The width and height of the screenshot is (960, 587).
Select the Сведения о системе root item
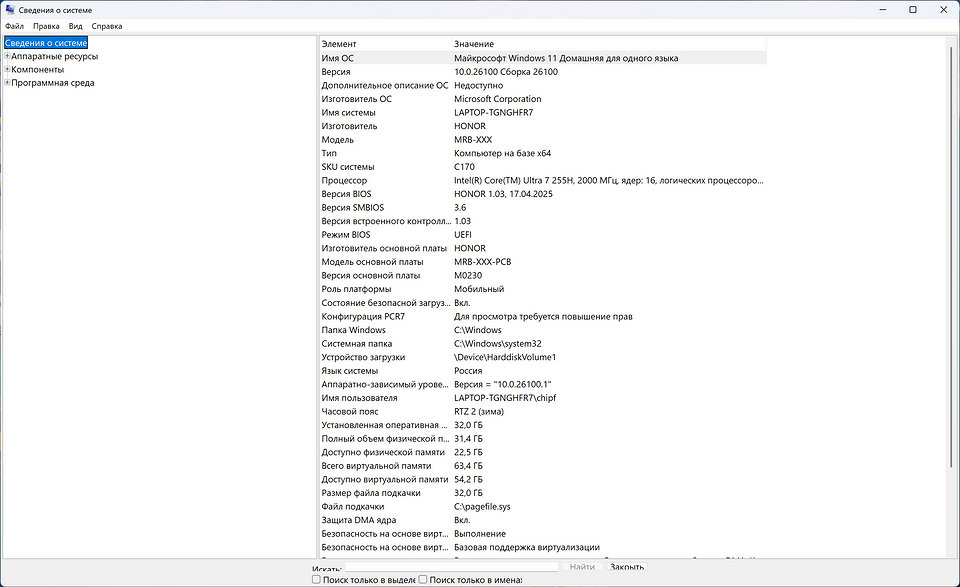(46, 43)
